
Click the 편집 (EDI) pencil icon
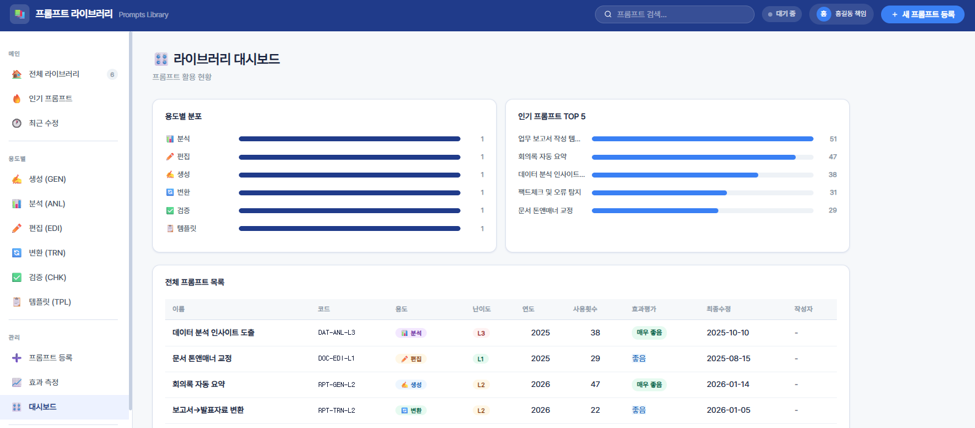[17, 228]
